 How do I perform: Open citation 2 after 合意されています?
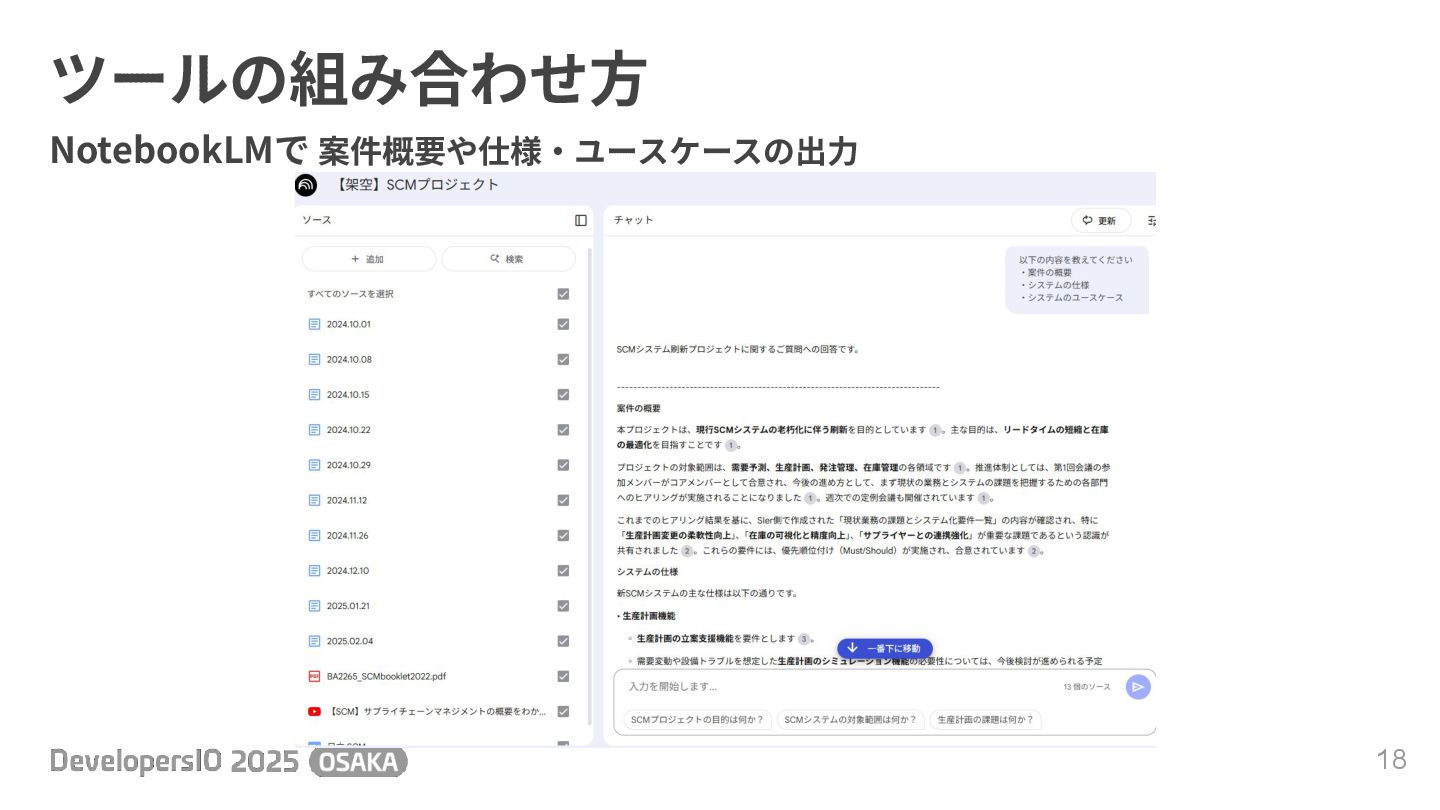pos(1034,551)
